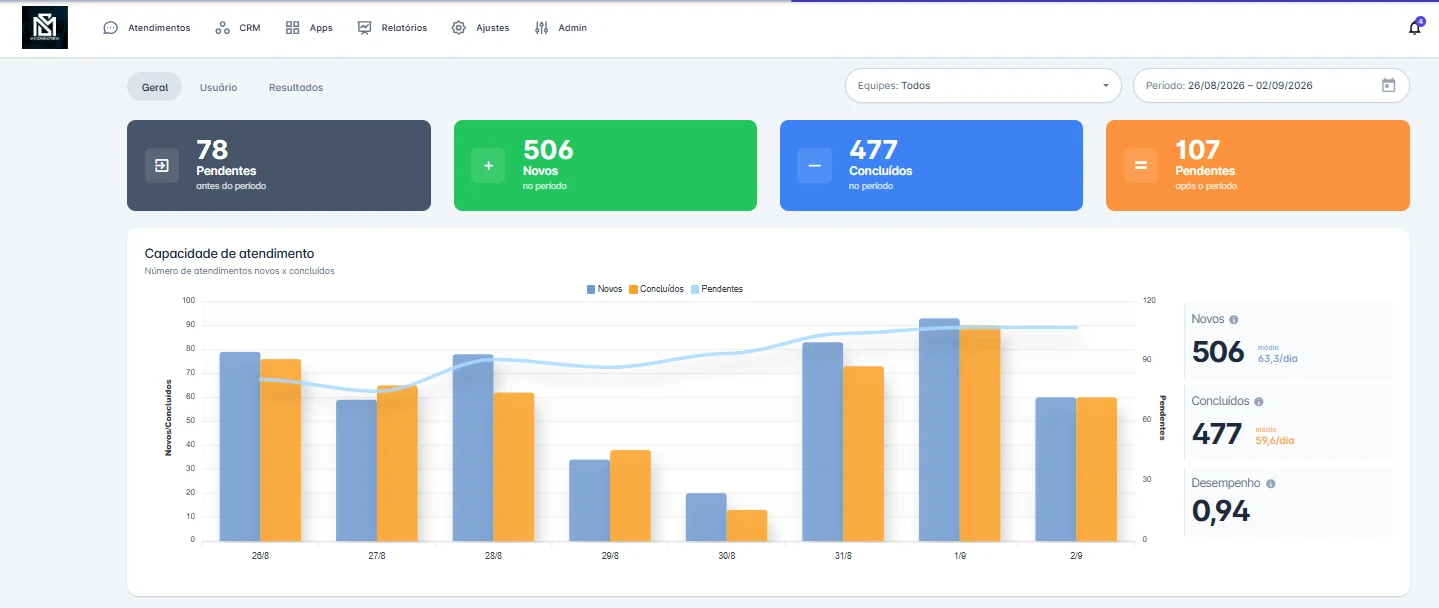Click the plus icon on the 506 Novos card
This screenshot has width=1439, height=608.
tap(488, 165)
